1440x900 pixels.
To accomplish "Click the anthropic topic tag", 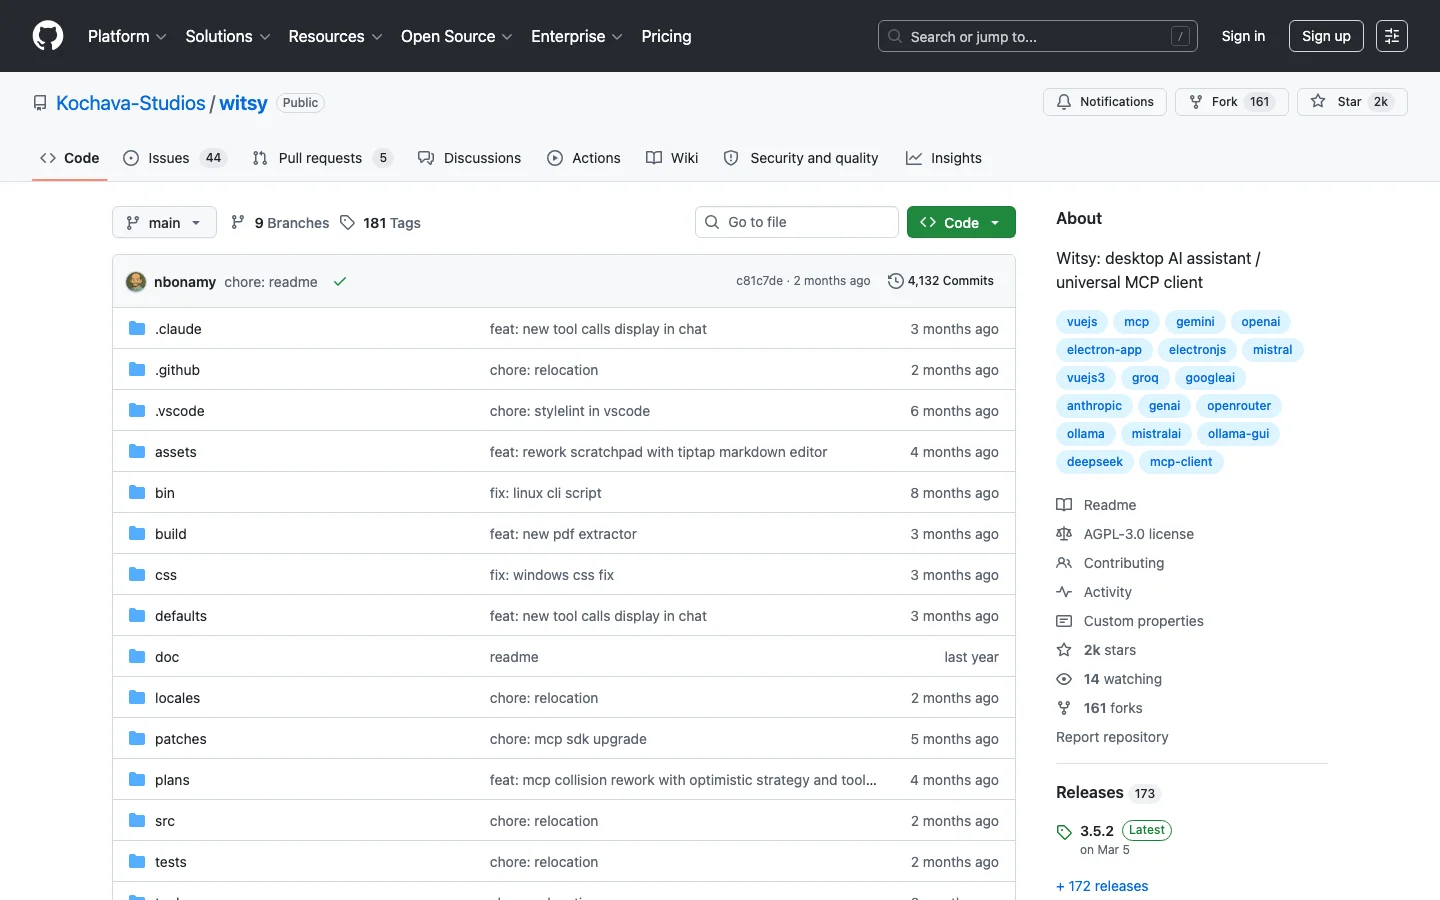I will 1094,406.
